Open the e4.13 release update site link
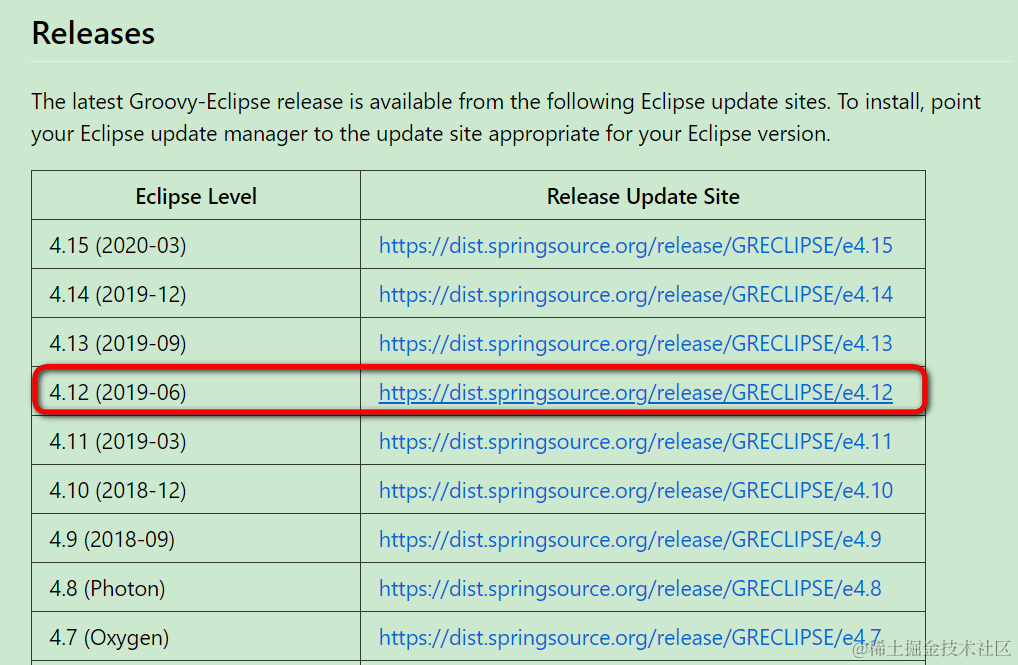Viewport: 1018px width, 665px height. (636, 343)
